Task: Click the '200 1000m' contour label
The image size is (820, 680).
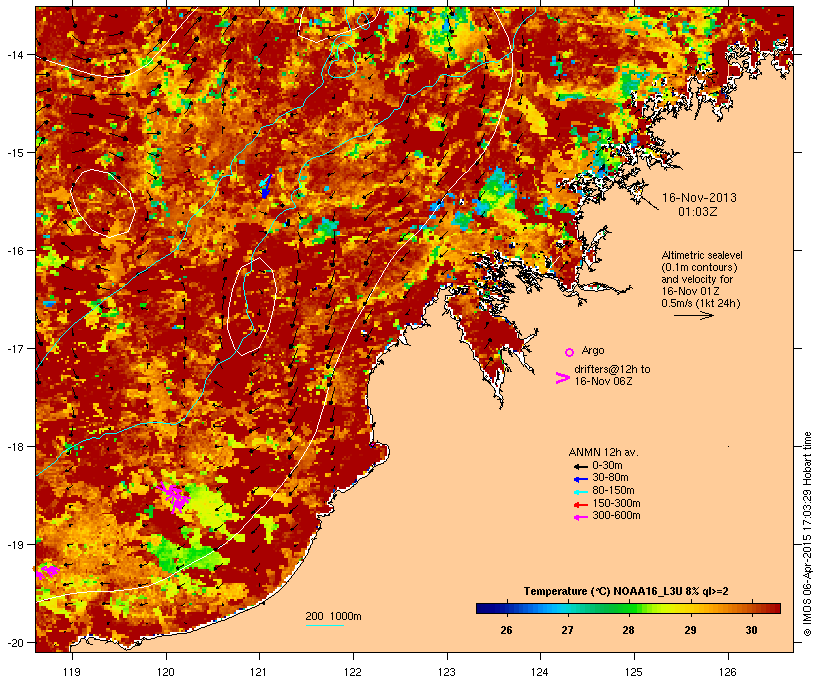Action: coord(333,616)
